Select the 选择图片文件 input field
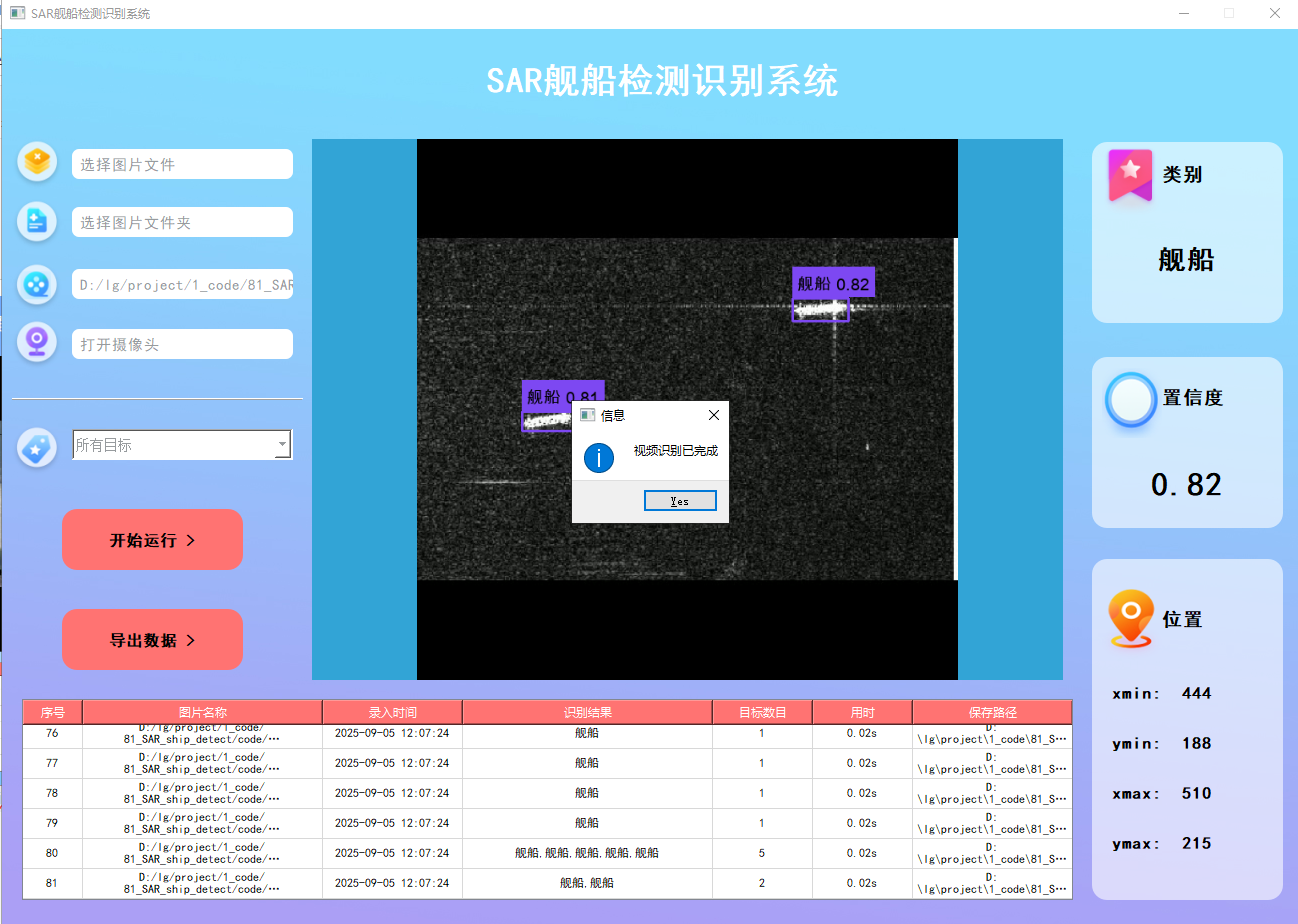1298x924 pixels. click(182, 164)
